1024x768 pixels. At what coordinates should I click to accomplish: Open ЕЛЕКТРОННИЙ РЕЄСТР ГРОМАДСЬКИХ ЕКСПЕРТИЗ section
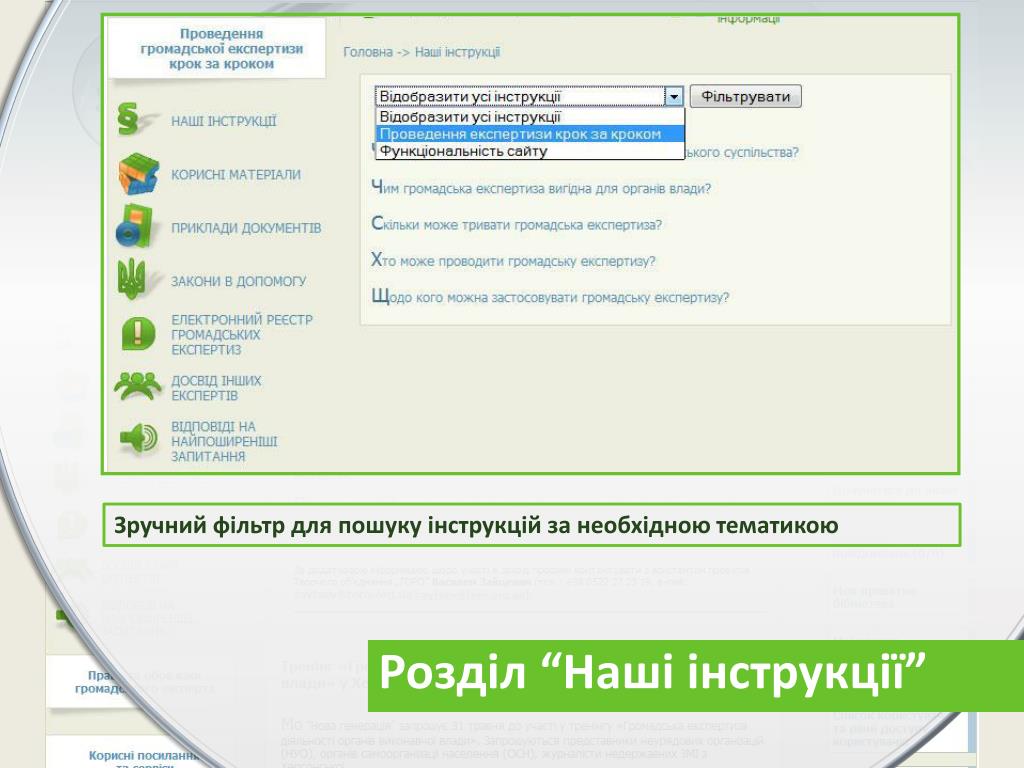pos(242,334)
